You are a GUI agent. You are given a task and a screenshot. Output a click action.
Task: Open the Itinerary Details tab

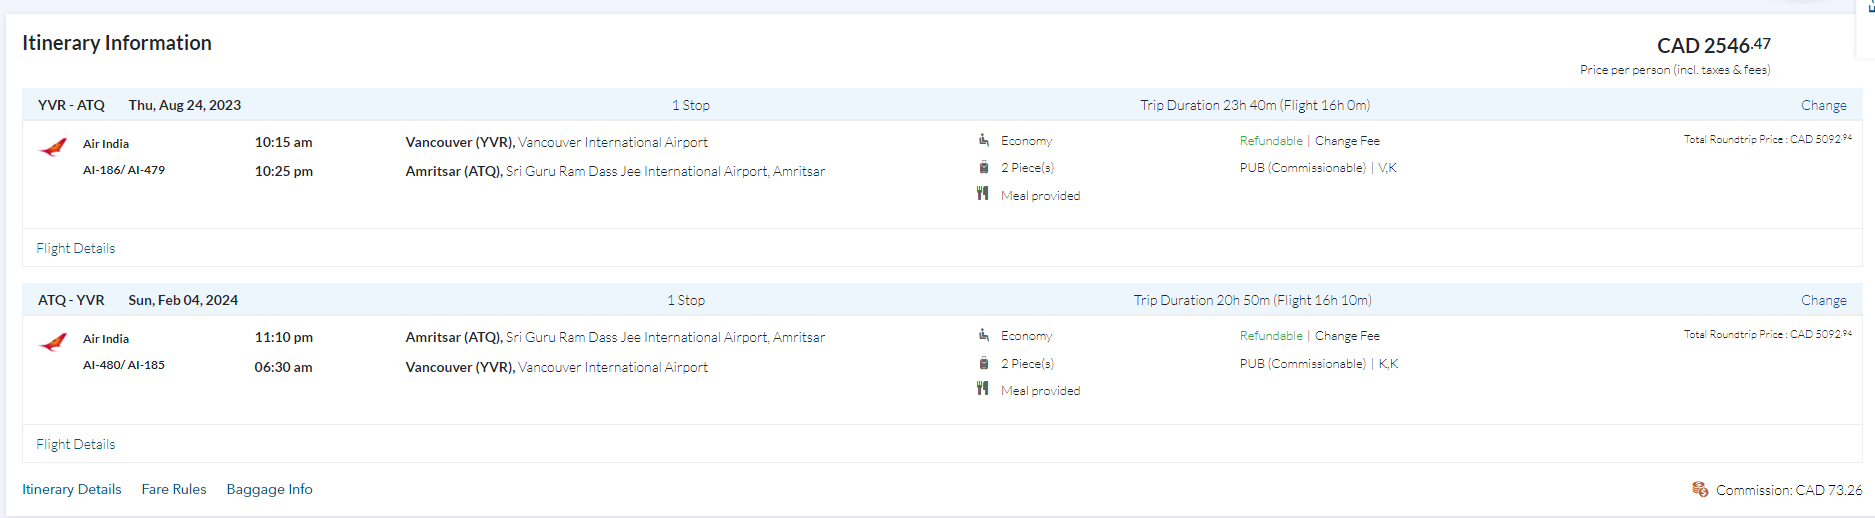point(72,489)
